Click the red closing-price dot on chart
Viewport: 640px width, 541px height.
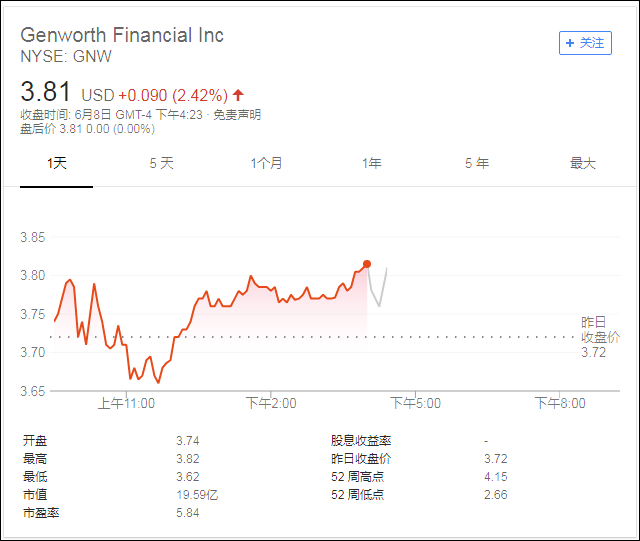(367, 264)
